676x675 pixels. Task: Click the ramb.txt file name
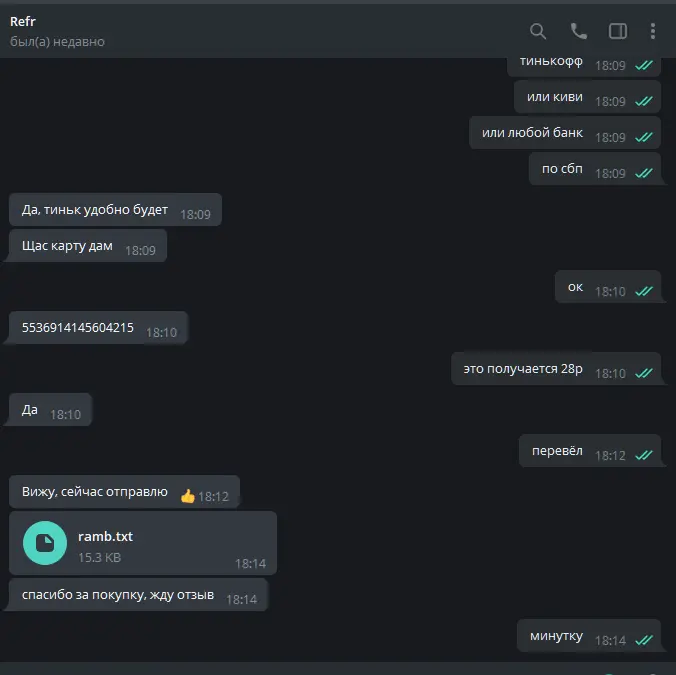(x=105, y=536)
